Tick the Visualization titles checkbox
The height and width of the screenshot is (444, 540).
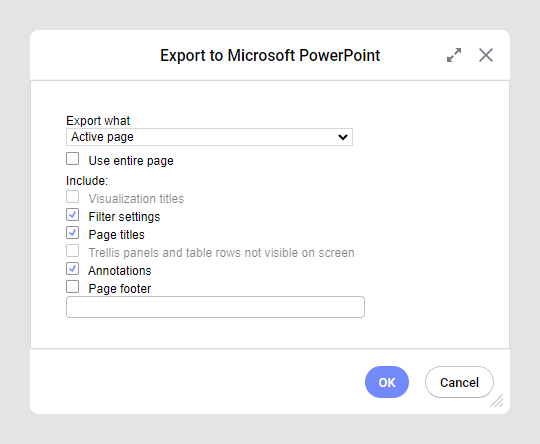[x=72, y=197]
